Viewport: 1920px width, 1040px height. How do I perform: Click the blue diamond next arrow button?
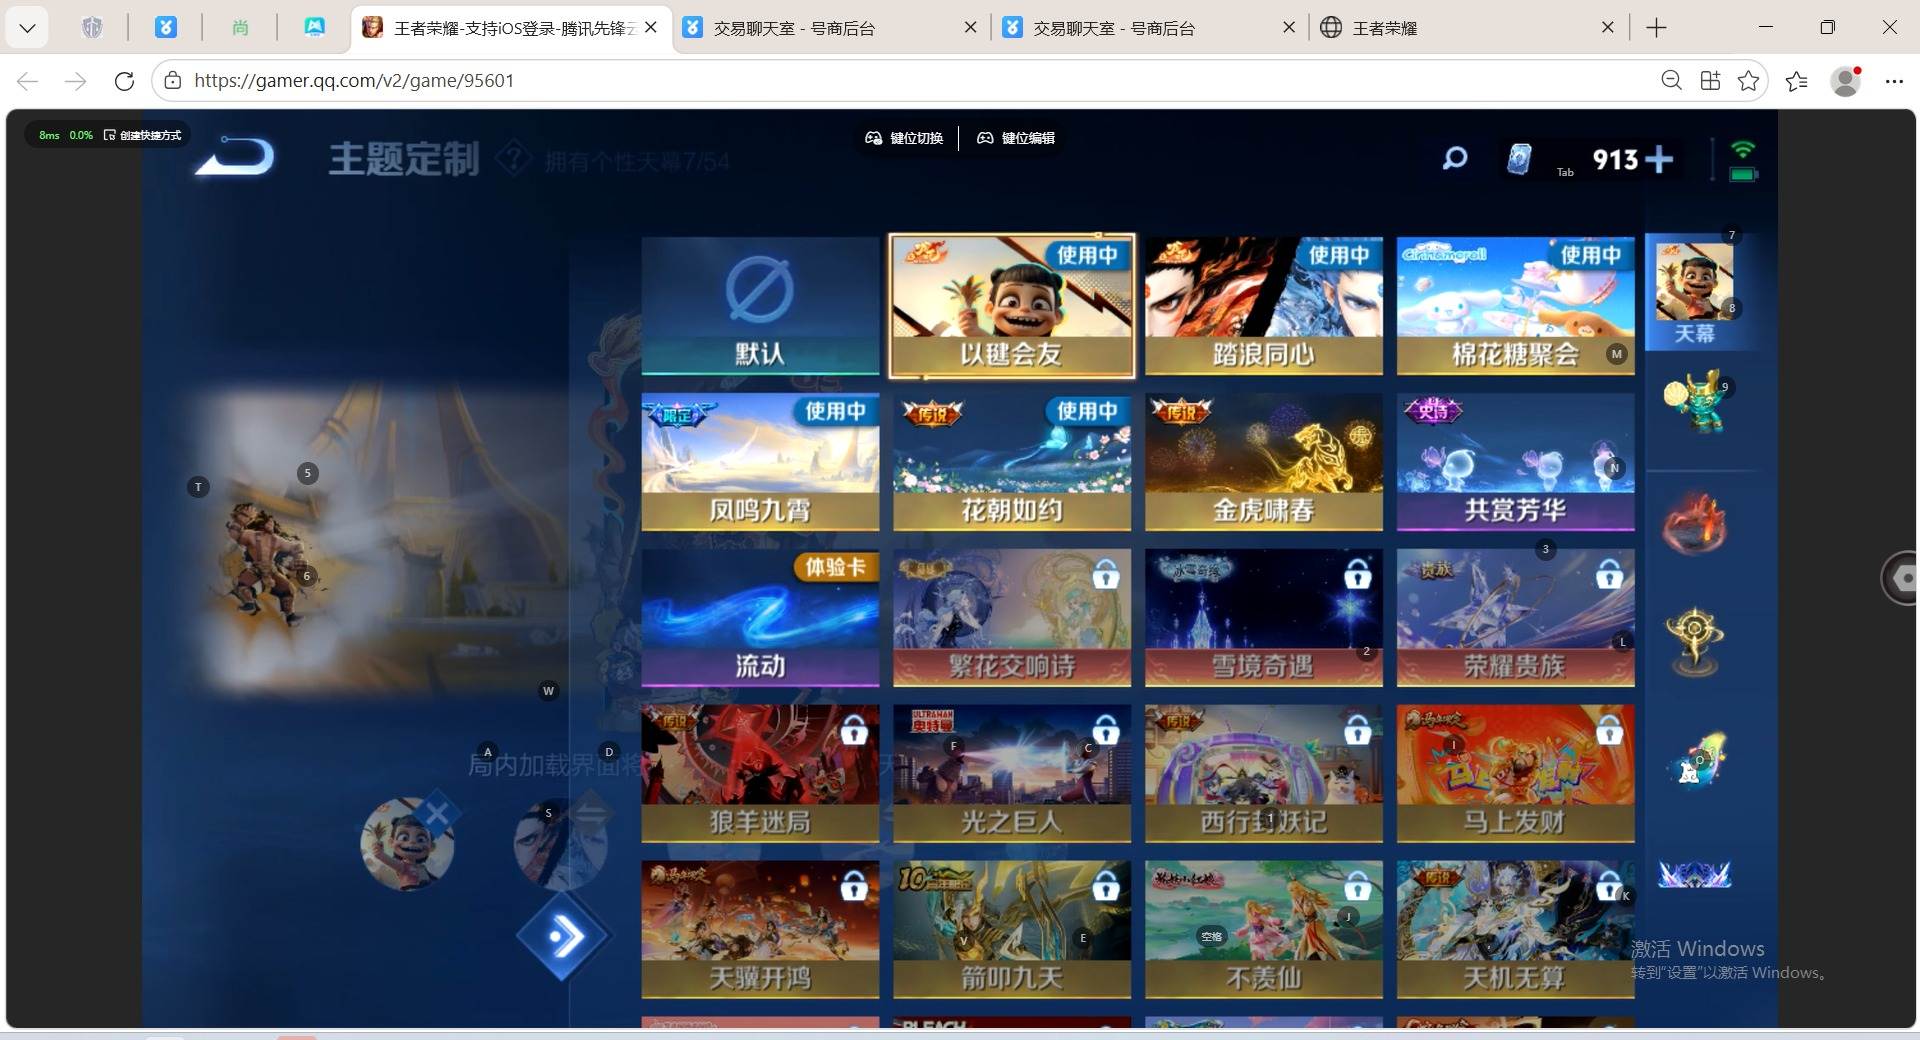(564, 937)
